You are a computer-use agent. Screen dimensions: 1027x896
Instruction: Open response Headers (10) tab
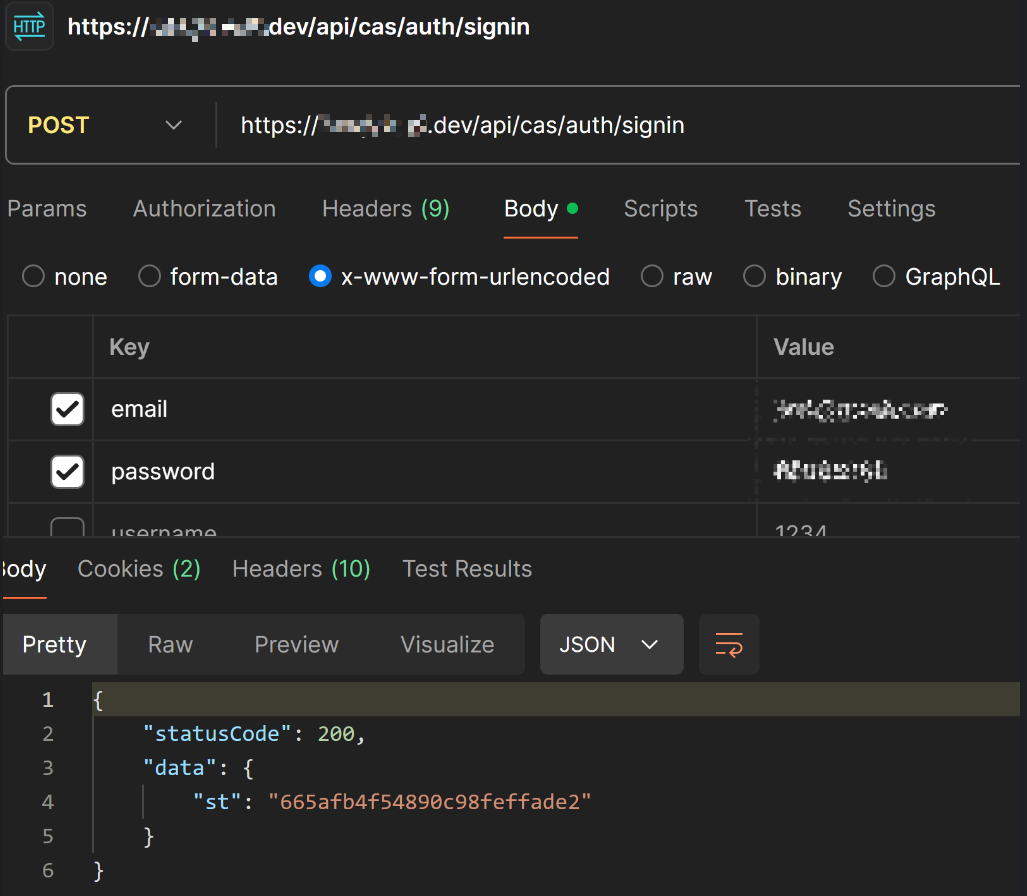click(301, 569)
